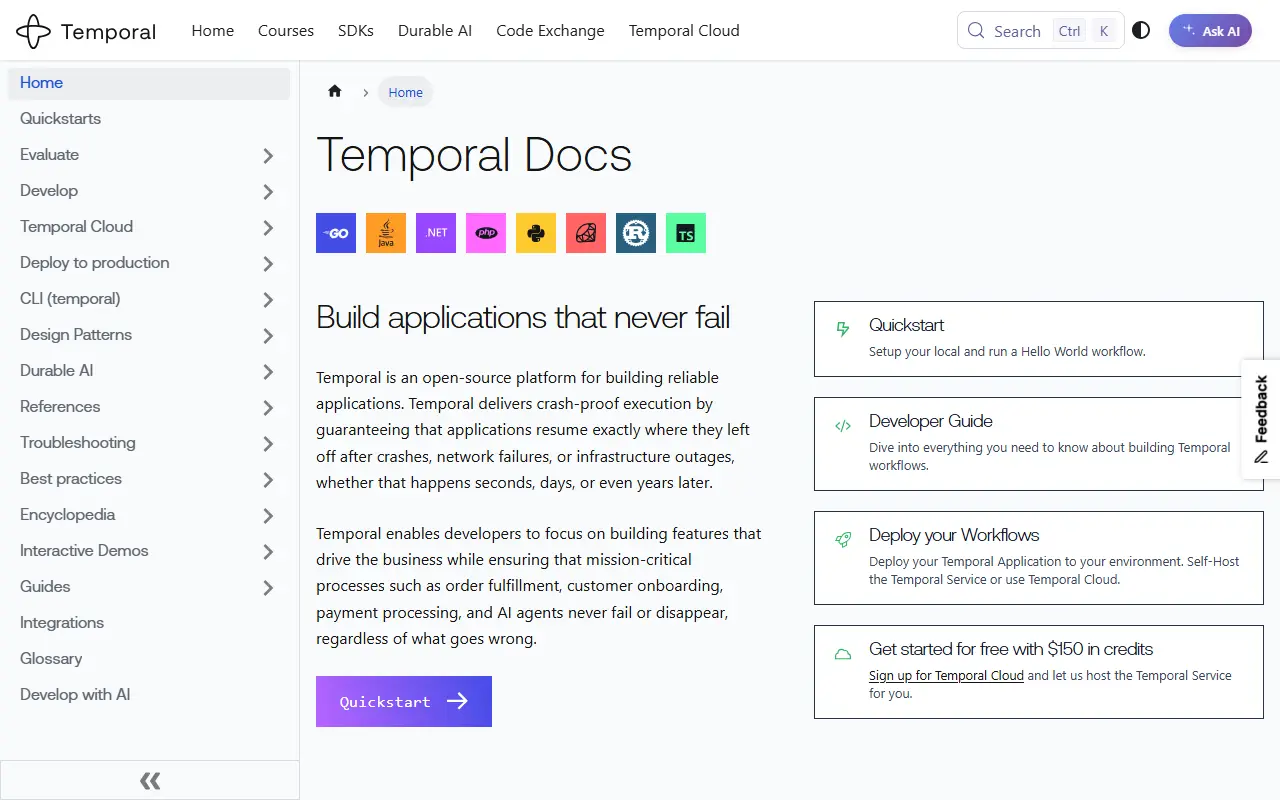Select Courses in top navigation
The height and width of the screenshot is (800, 1280).
[x=286, y=30]
